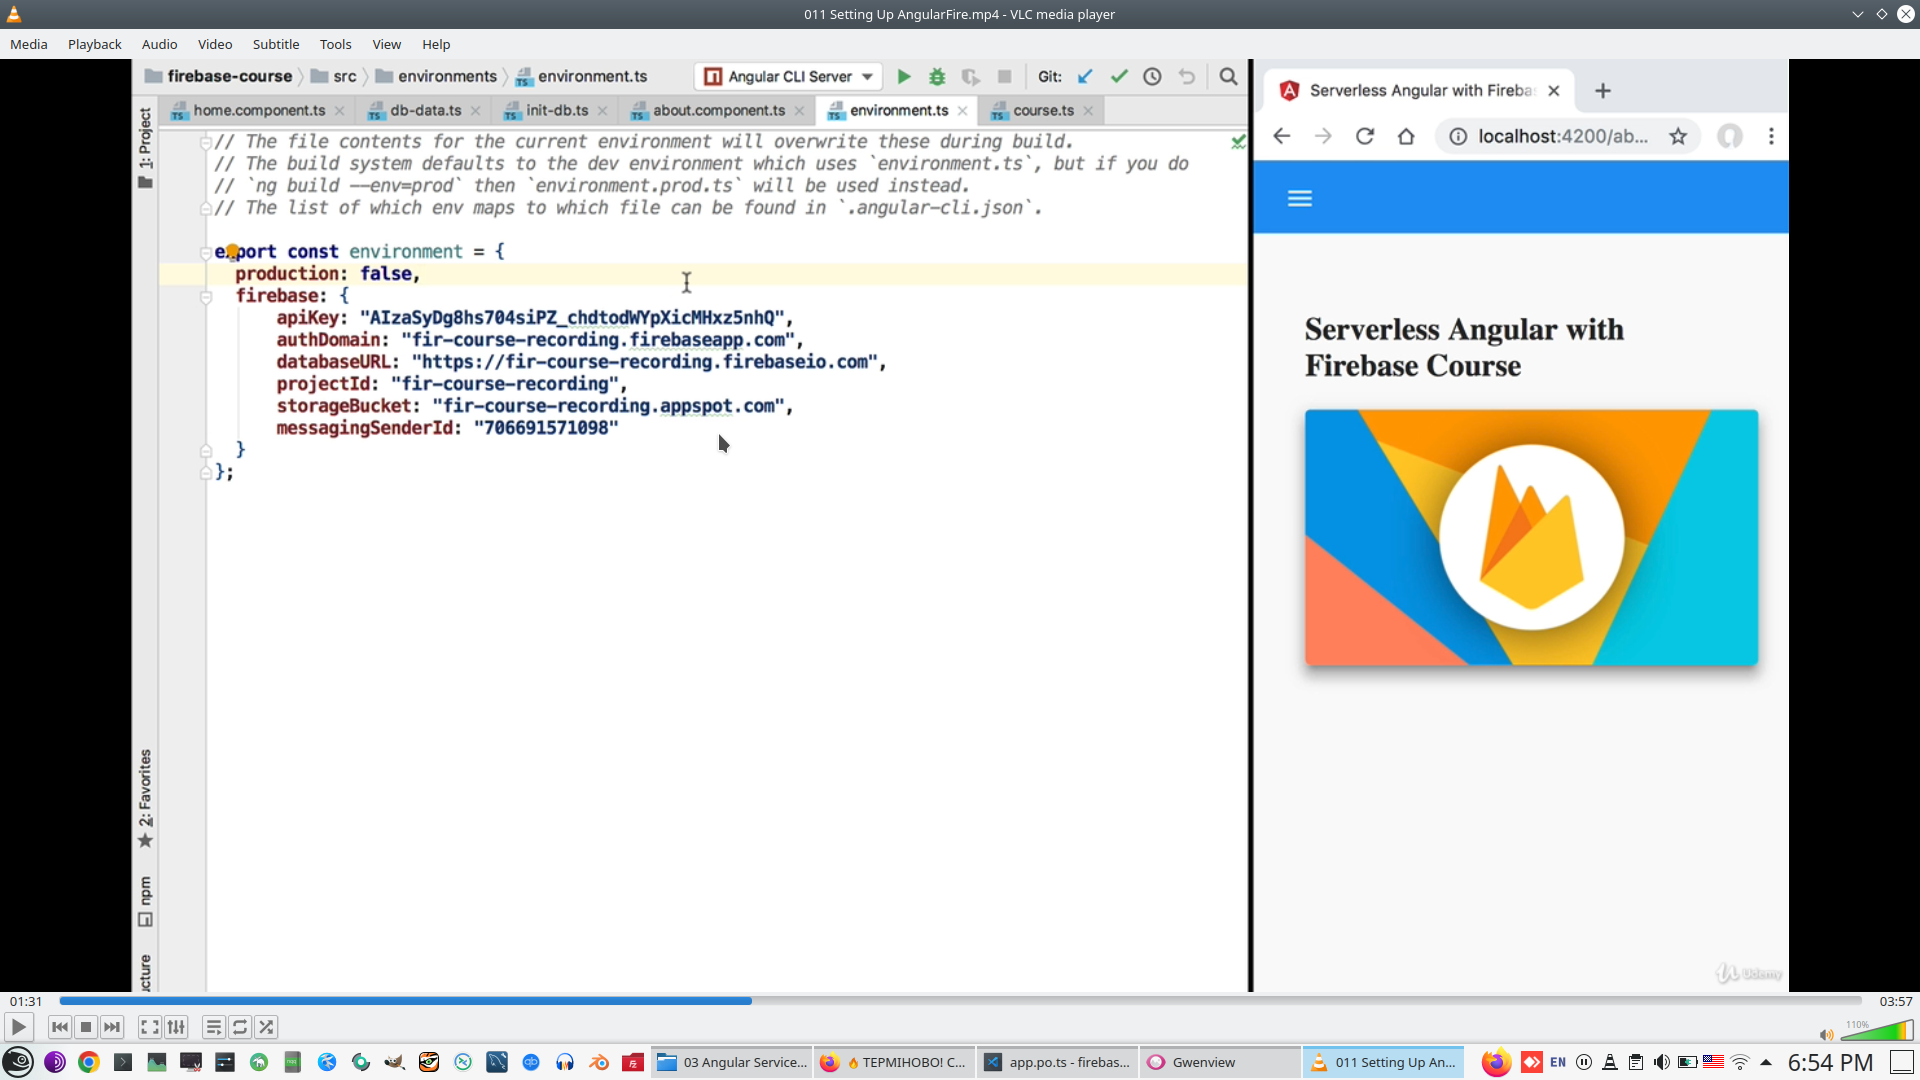Viewport: 1920px width, 1080px height.
Task: Skip to next media track
Action: (x=112, y=1027)
